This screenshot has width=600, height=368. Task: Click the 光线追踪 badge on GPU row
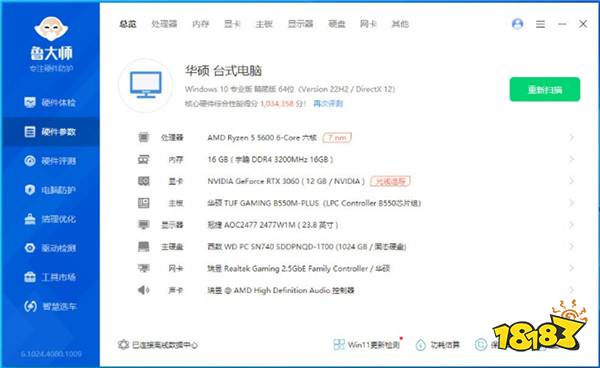coord(390,181)
